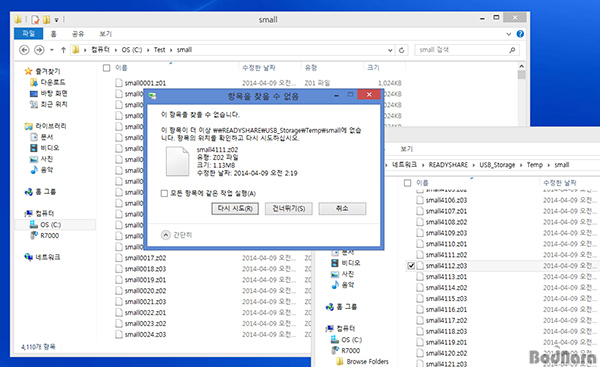This screenshot has width=600, height=367.
Task: Toggle select-all checkbox in network window header
Action: [408, 183]
